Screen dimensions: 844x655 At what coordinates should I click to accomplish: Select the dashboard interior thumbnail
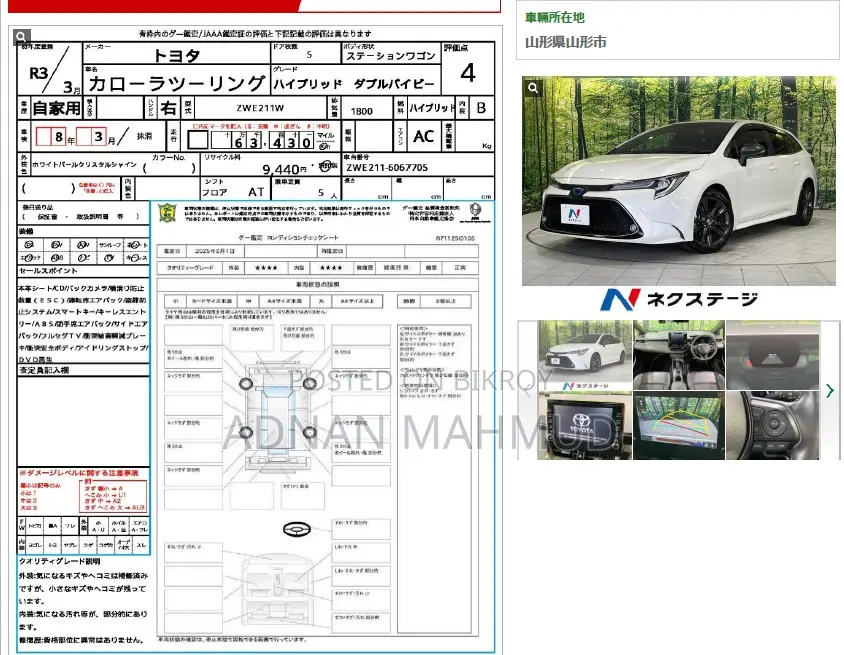click(x=679, y=355)
